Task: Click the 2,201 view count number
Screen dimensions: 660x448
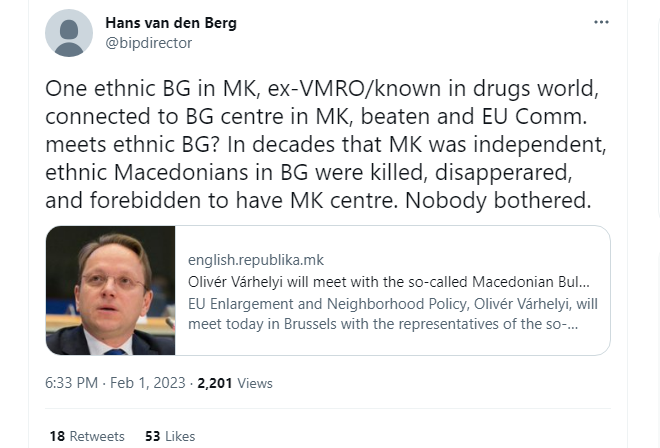Action: (215, 383)
